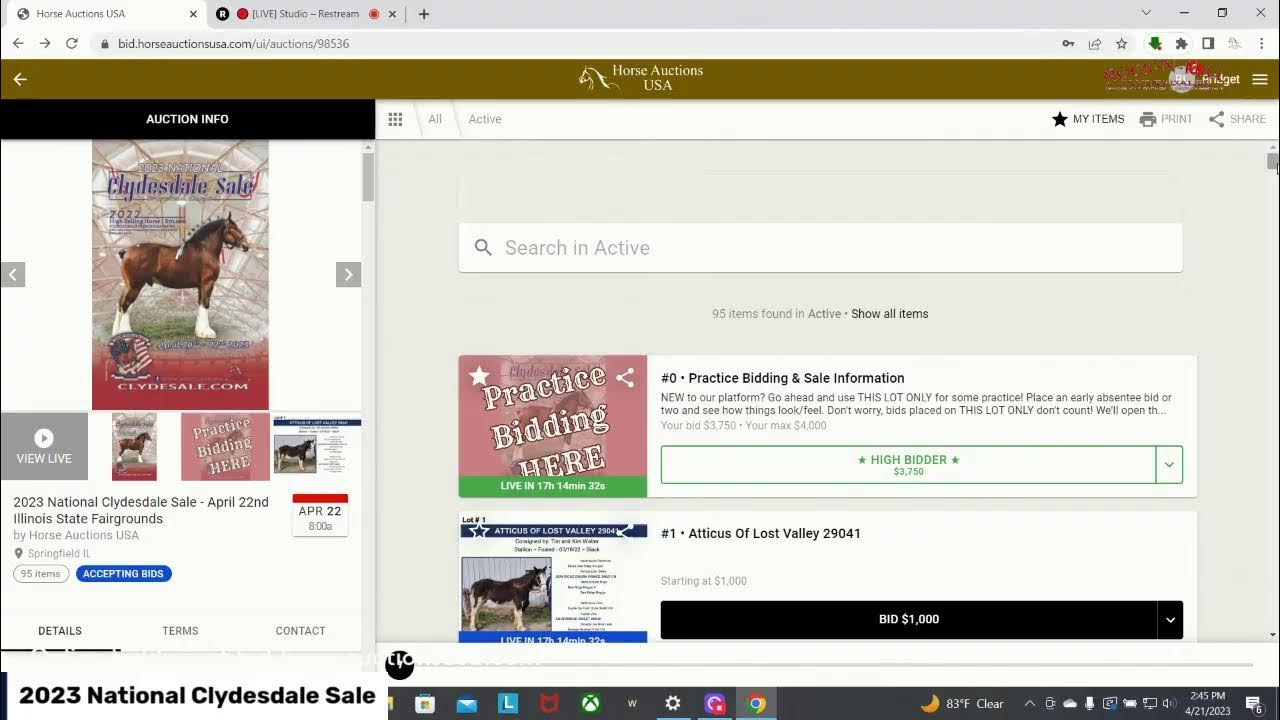Click the search magnifier icon

coord(483,247)
